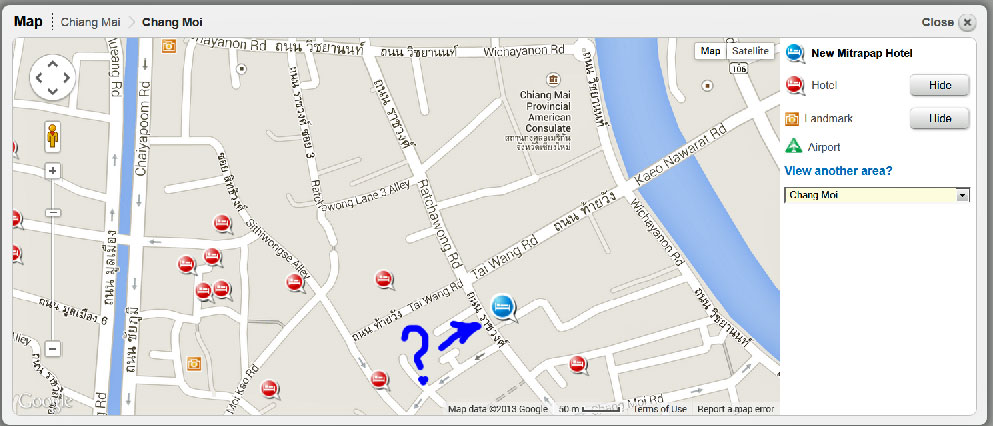Click the zoom slider handle

point(53,213)
